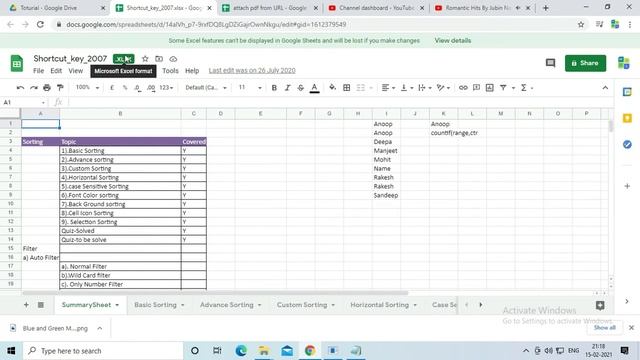Open more number formats 123 dropdown
The image size is (640, 360).
(x=166, y=88)
